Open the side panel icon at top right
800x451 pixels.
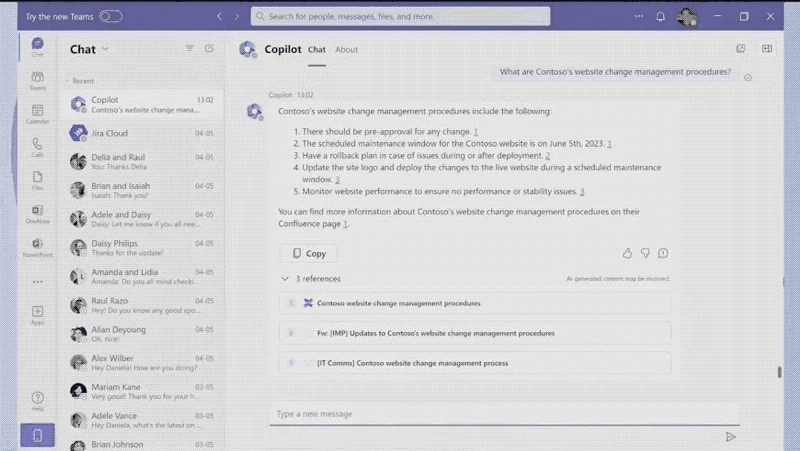coord(767,48)
